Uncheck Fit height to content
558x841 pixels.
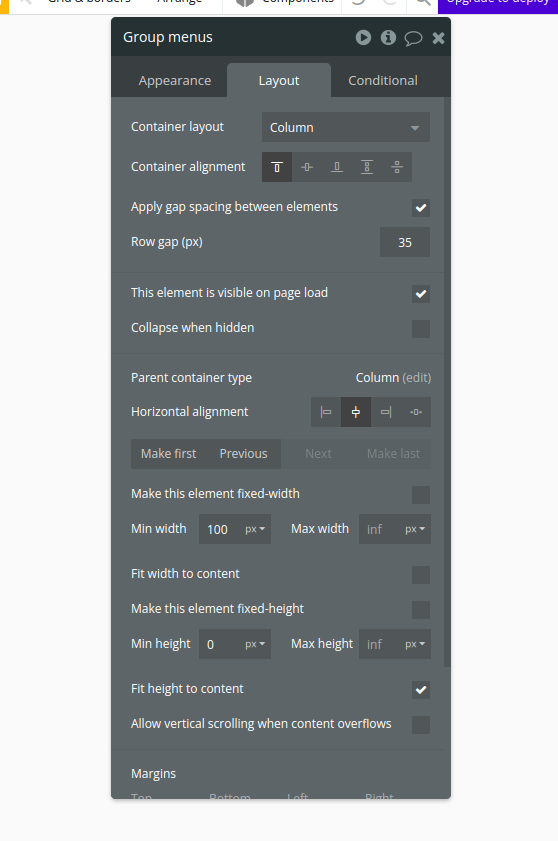(421, 690)
